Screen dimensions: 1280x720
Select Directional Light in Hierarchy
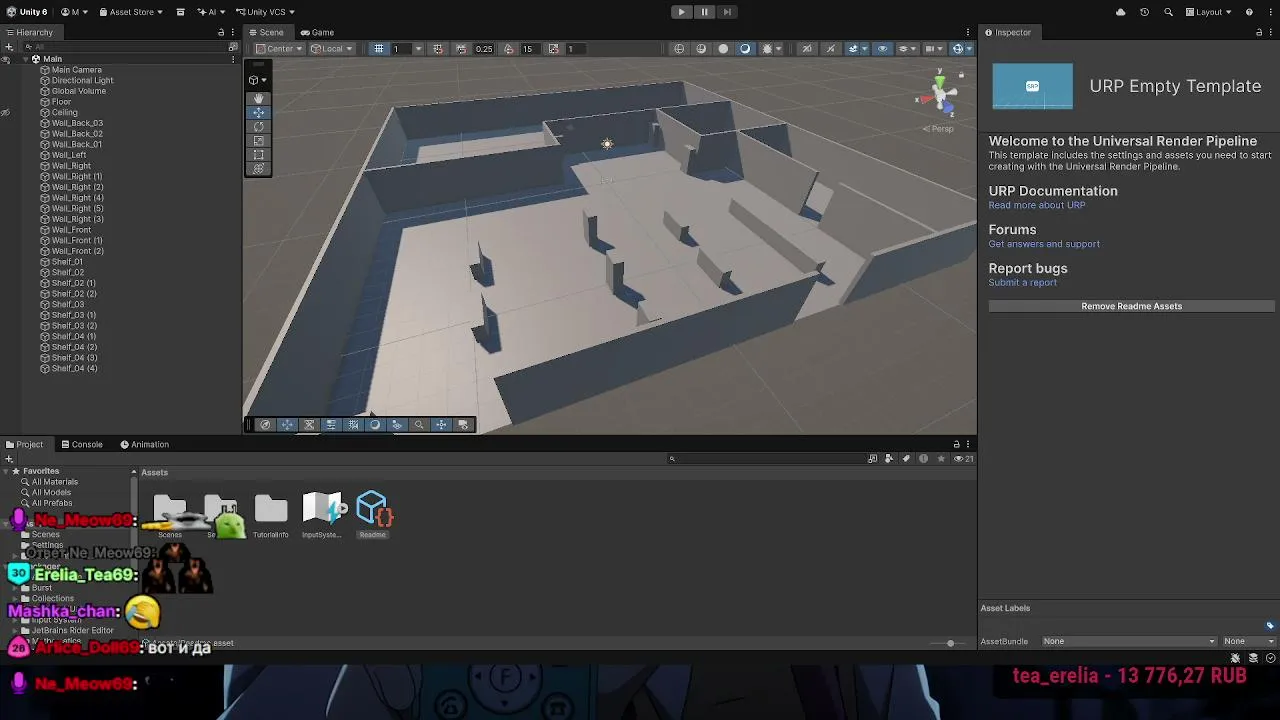pyautogui.click(x=82, y=80)
